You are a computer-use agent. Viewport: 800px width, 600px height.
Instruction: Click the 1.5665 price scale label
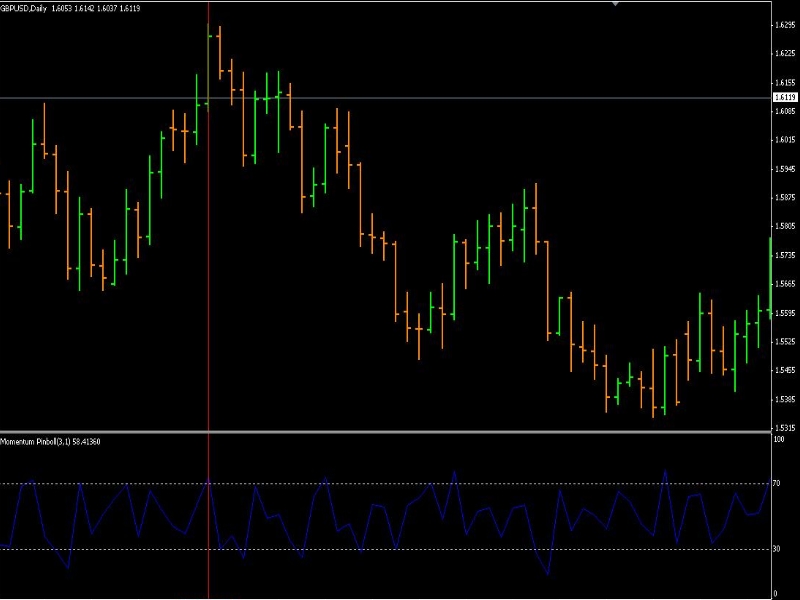coord(785,284)
